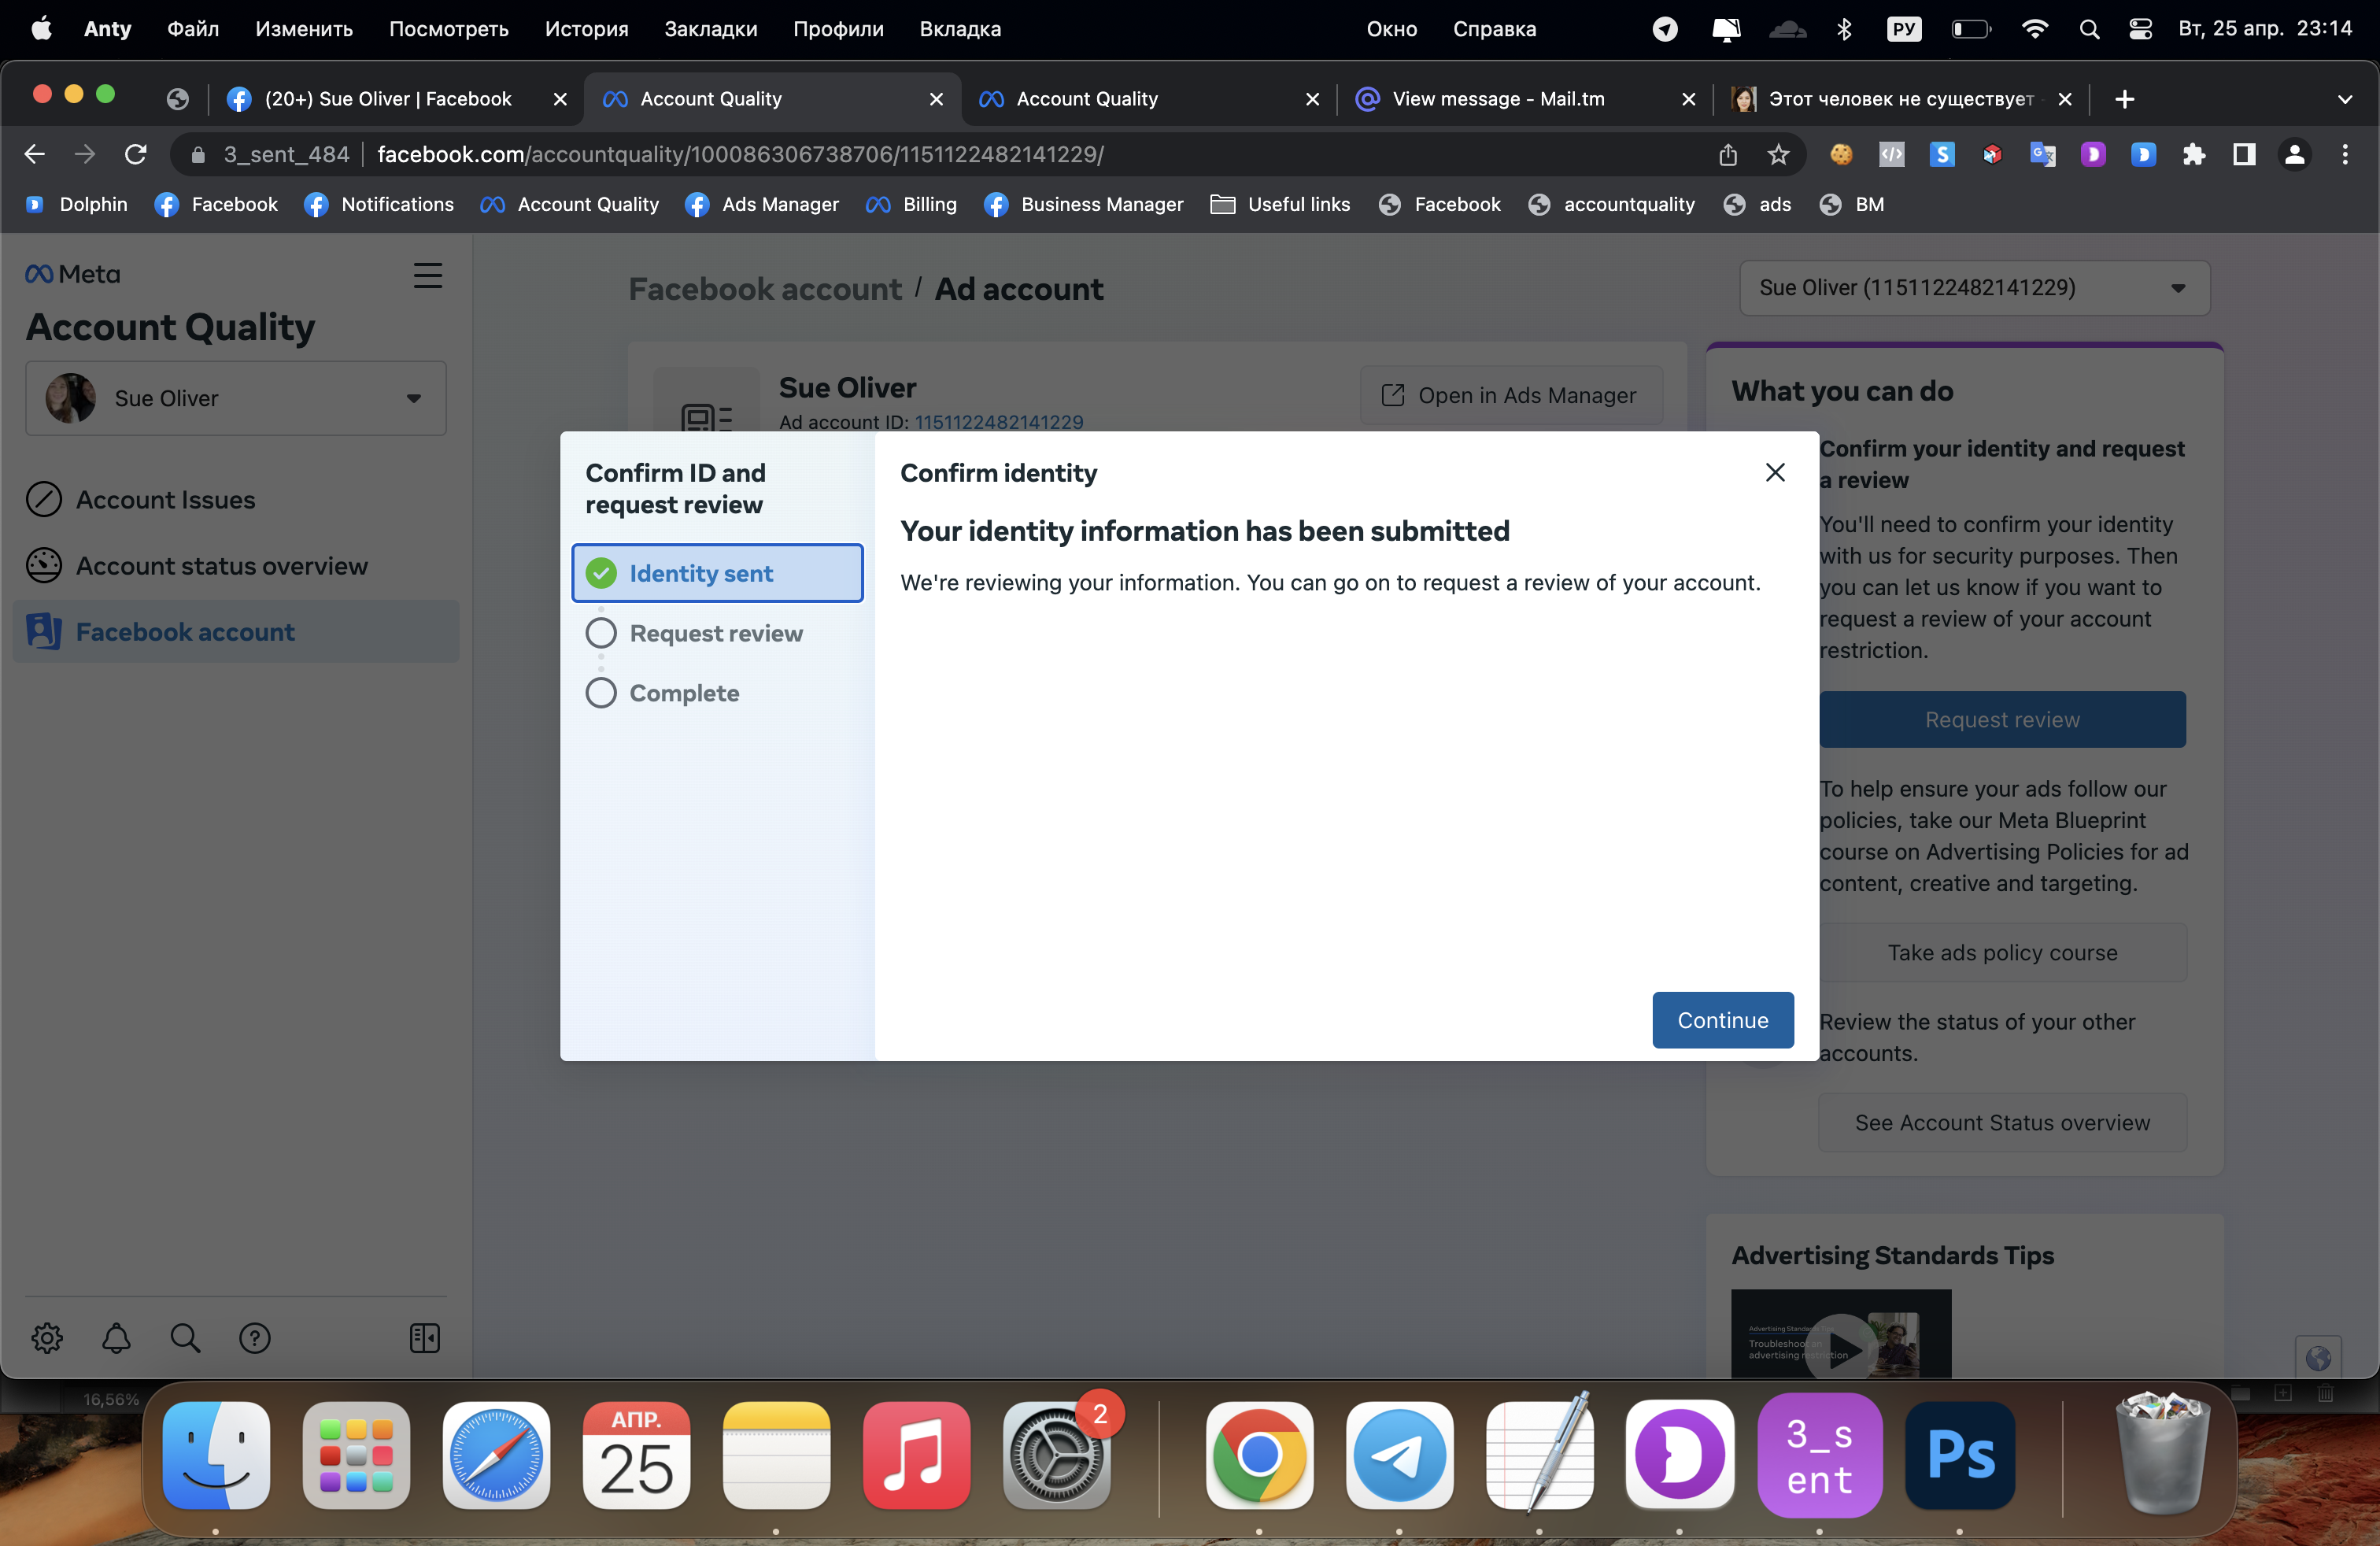Viewport: 2380px width, 1546px height.
Task: Open the Extensions puzzle icon
Action: pos(2194,154)
